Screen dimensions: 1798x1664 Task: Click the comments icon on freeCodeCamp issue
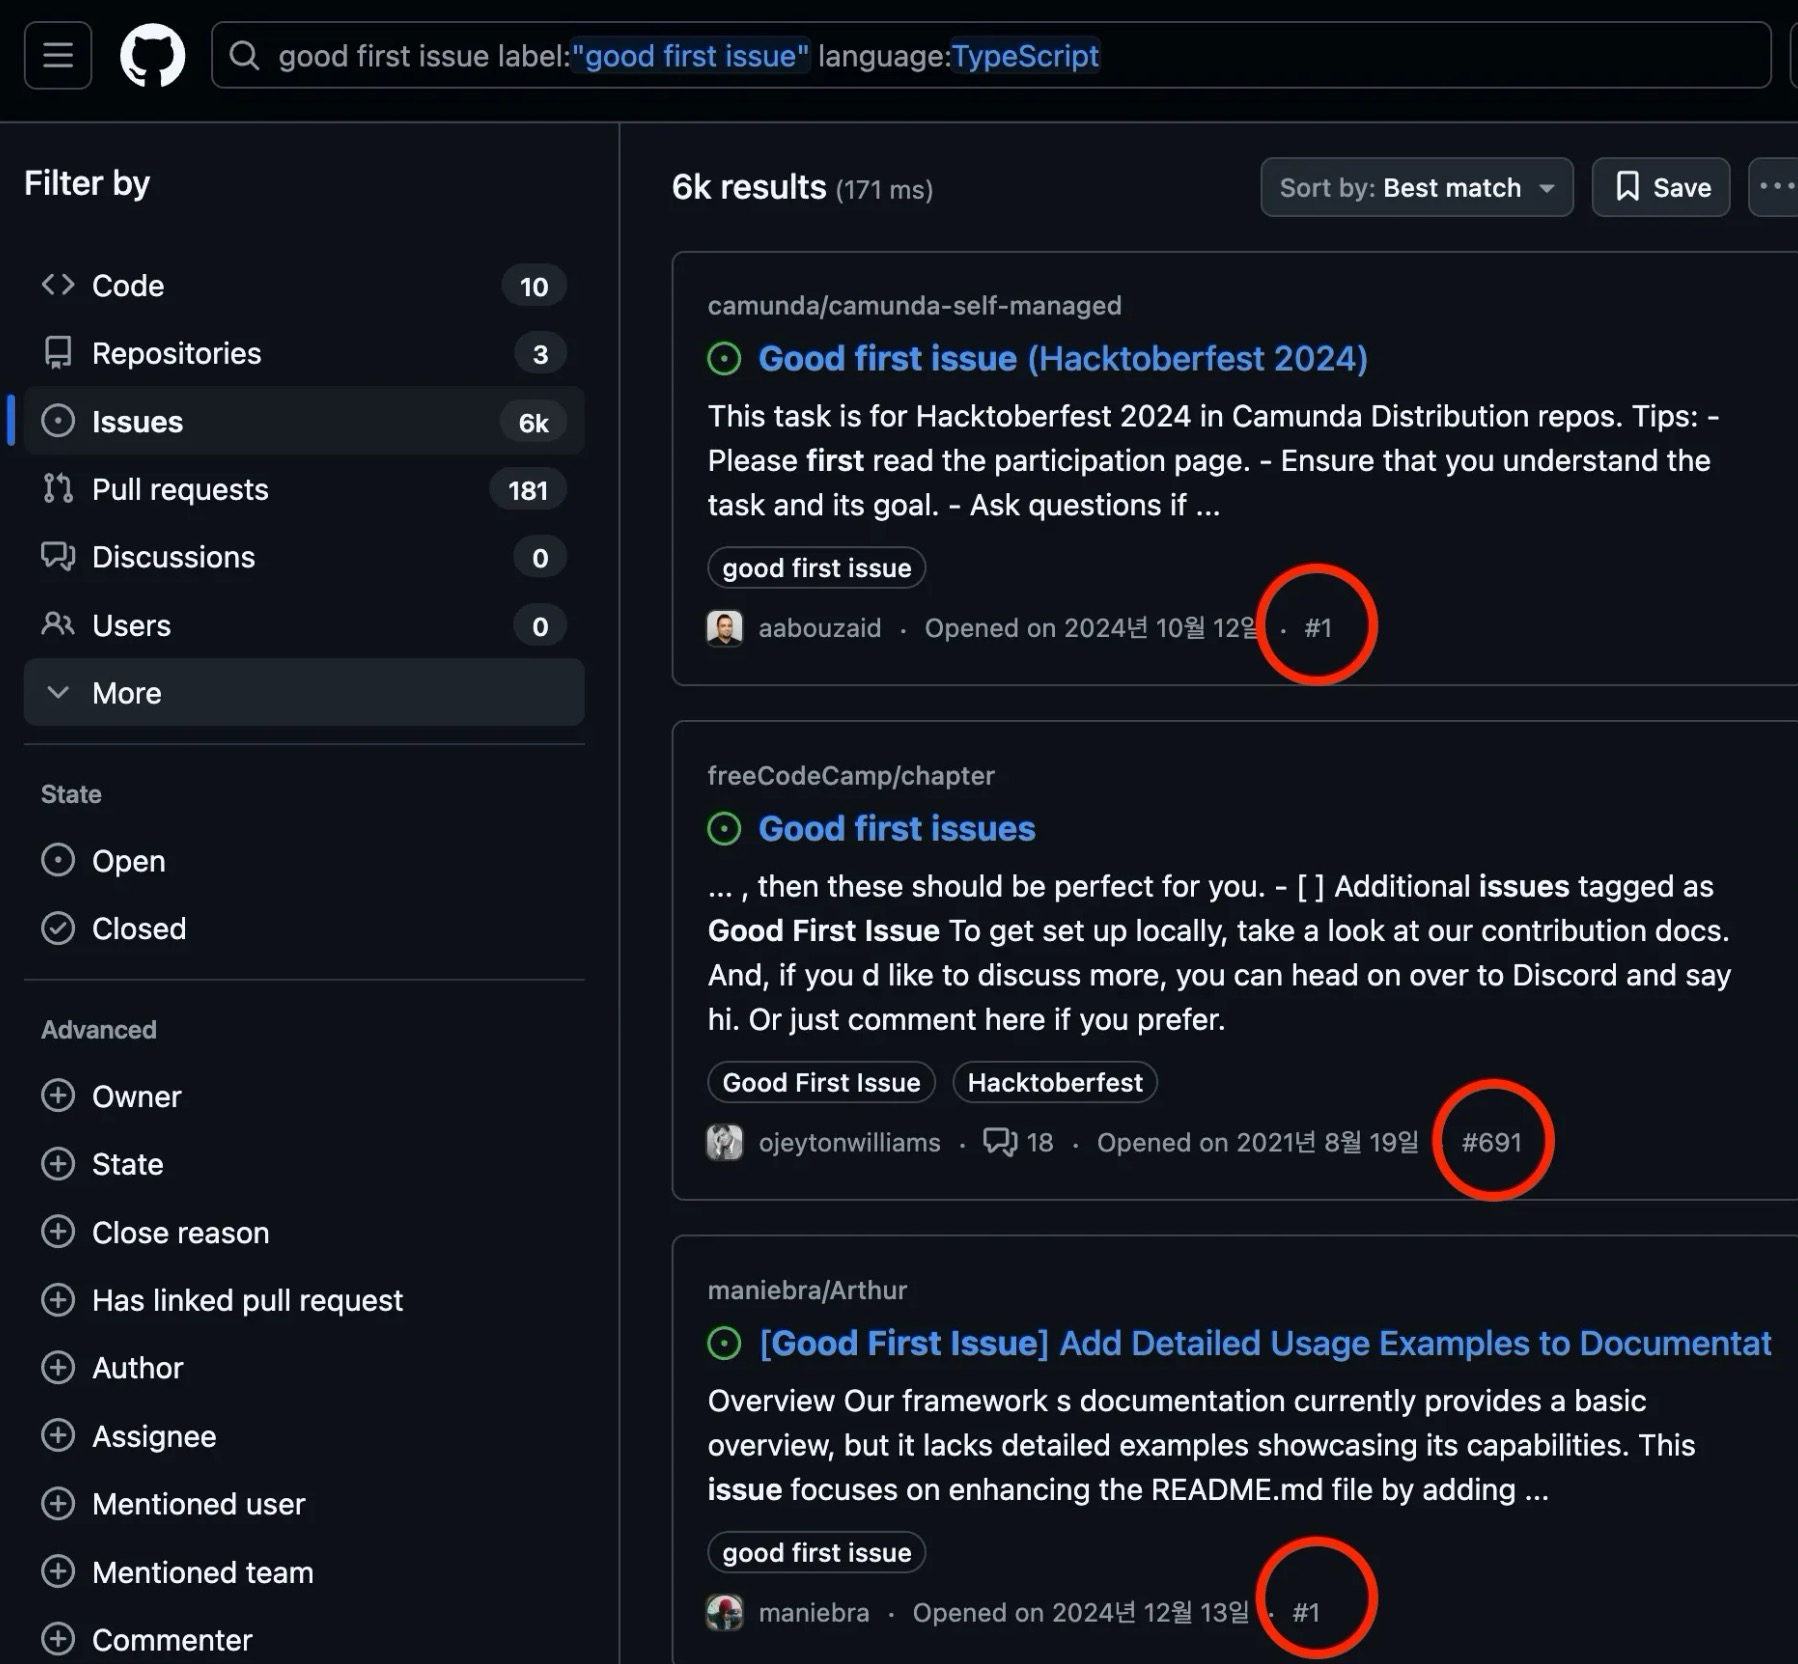1000,1142
